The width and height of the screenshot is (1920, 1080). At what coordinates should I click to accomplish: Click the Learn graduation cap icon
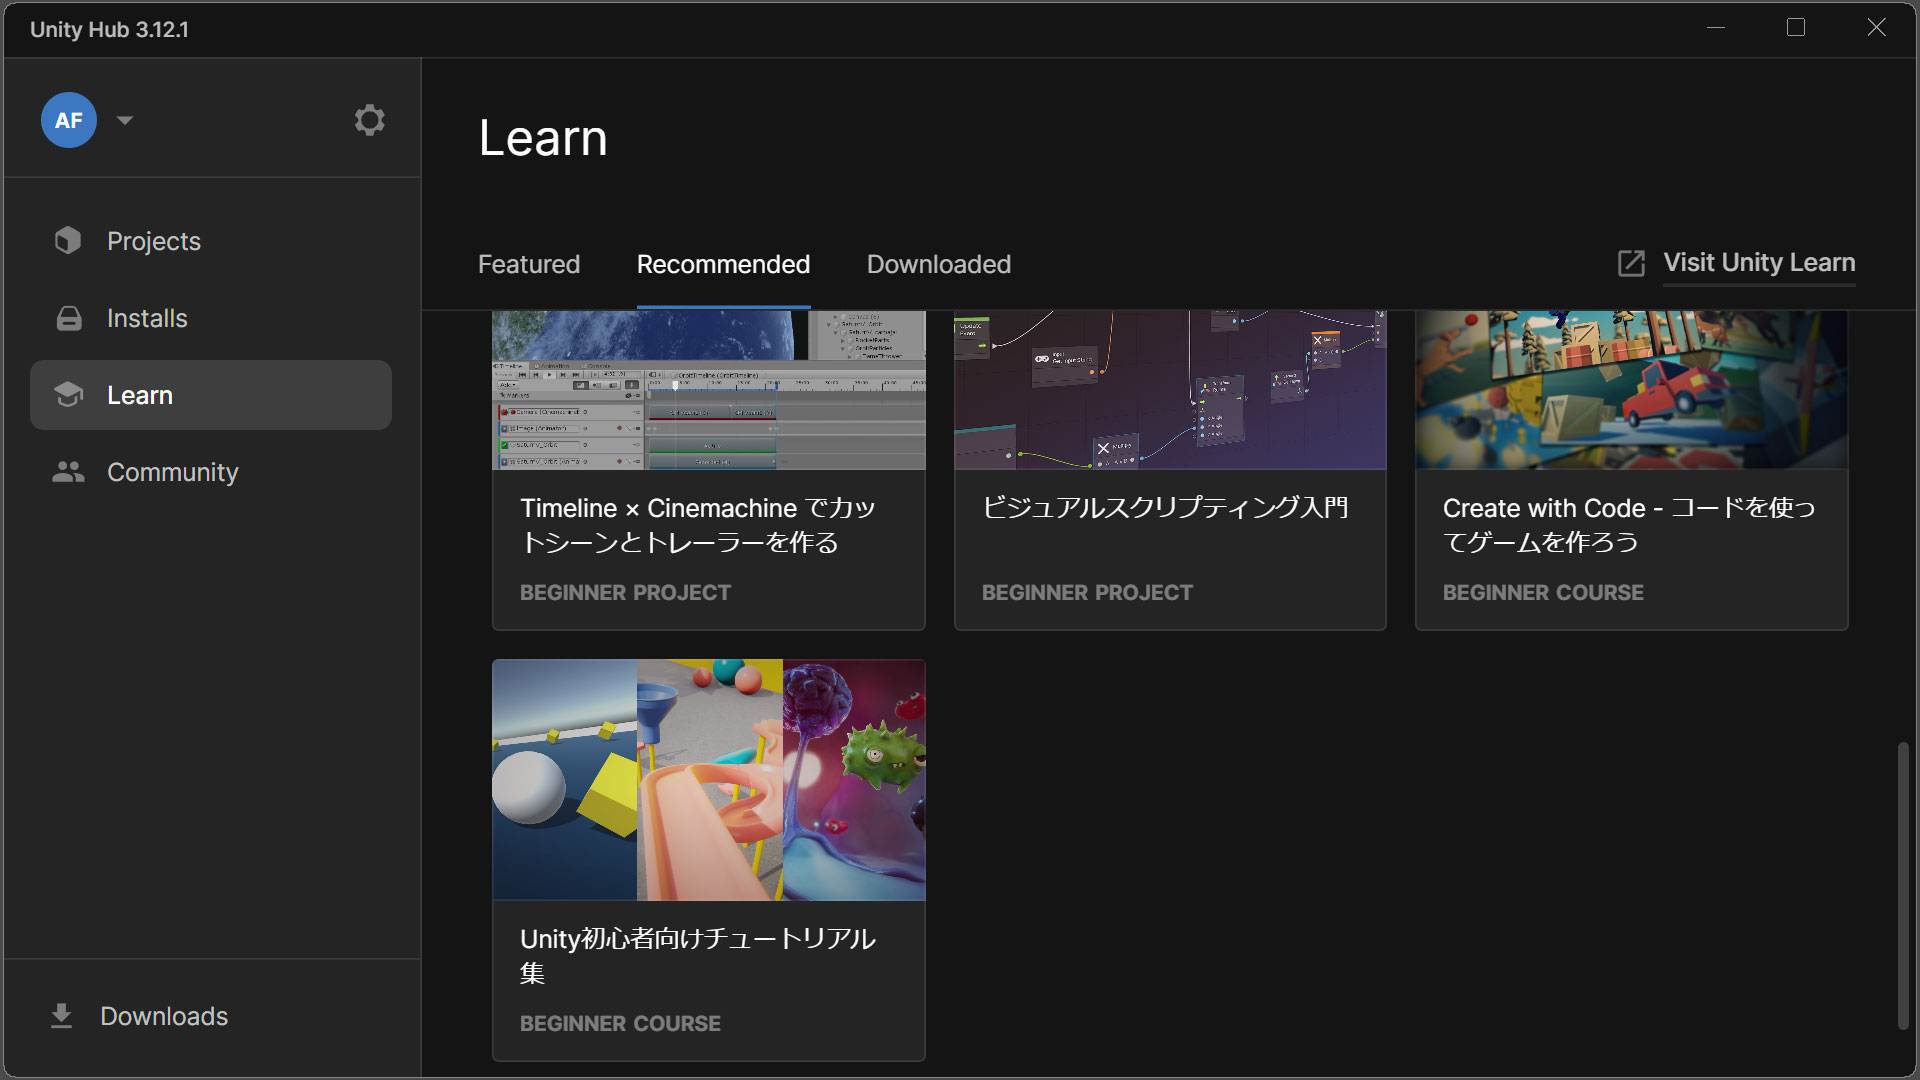[x=68, y=395]
